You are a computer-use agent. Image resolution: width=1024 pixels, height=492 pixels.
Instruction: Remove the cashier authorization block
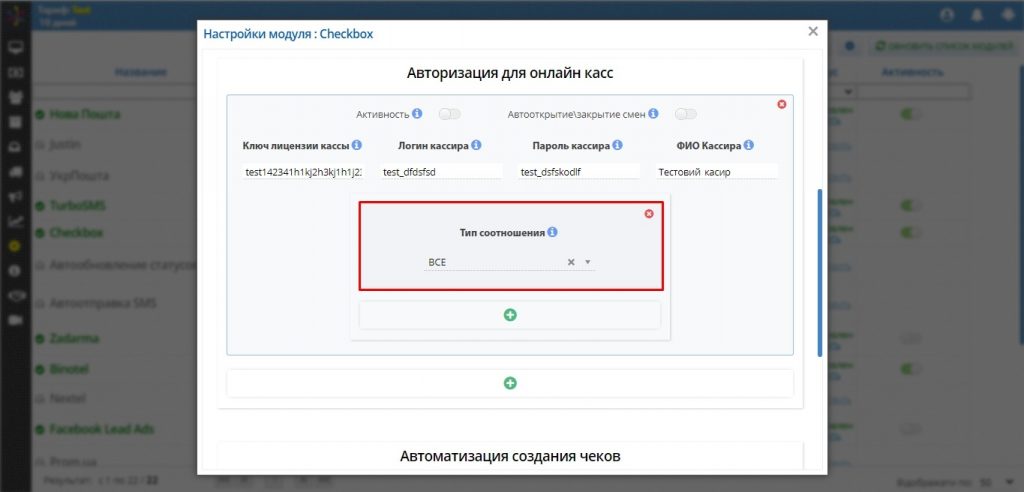coord(782,105)
